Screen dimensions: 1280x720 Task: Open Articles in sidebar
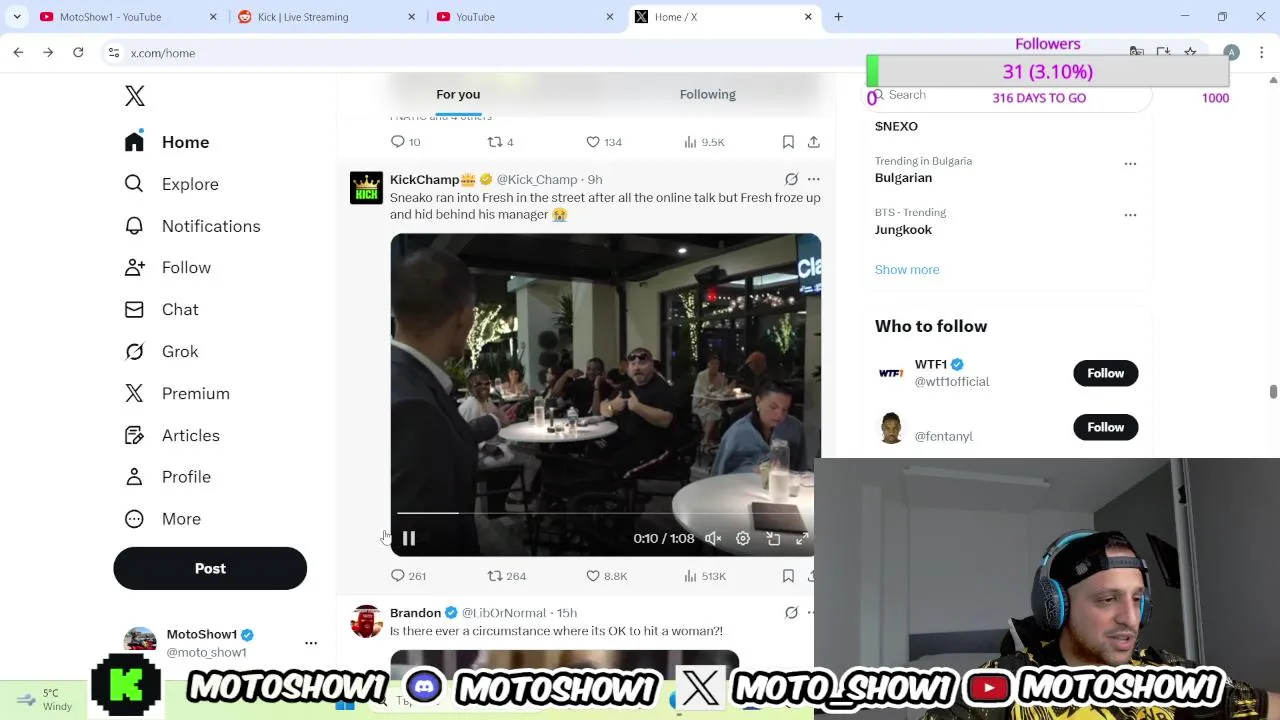[x=172, y=436]
